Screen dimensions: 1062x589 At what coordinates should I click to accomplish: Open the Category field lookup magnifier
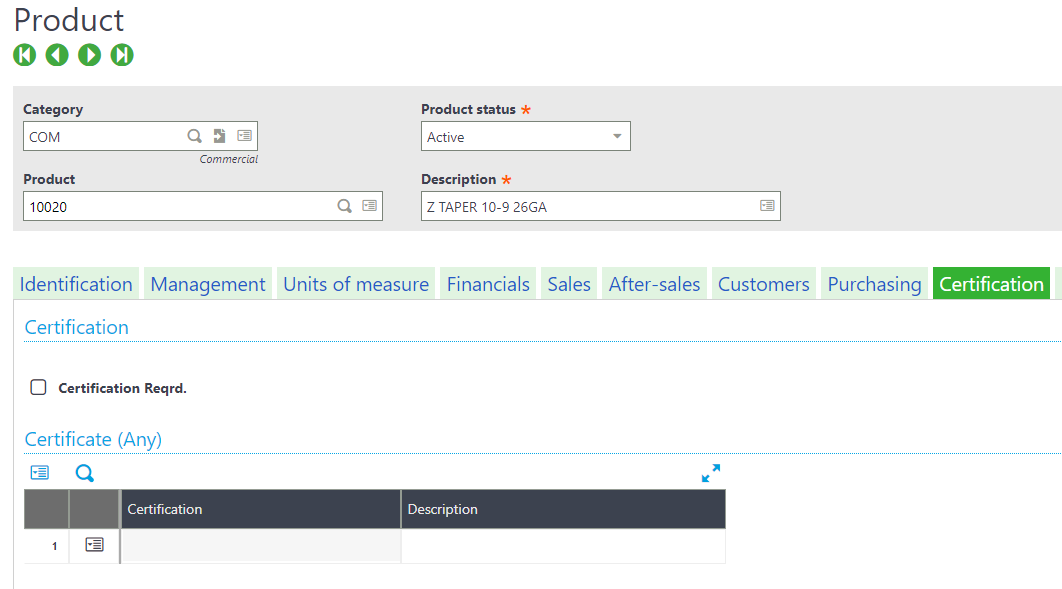coord(195,136)
